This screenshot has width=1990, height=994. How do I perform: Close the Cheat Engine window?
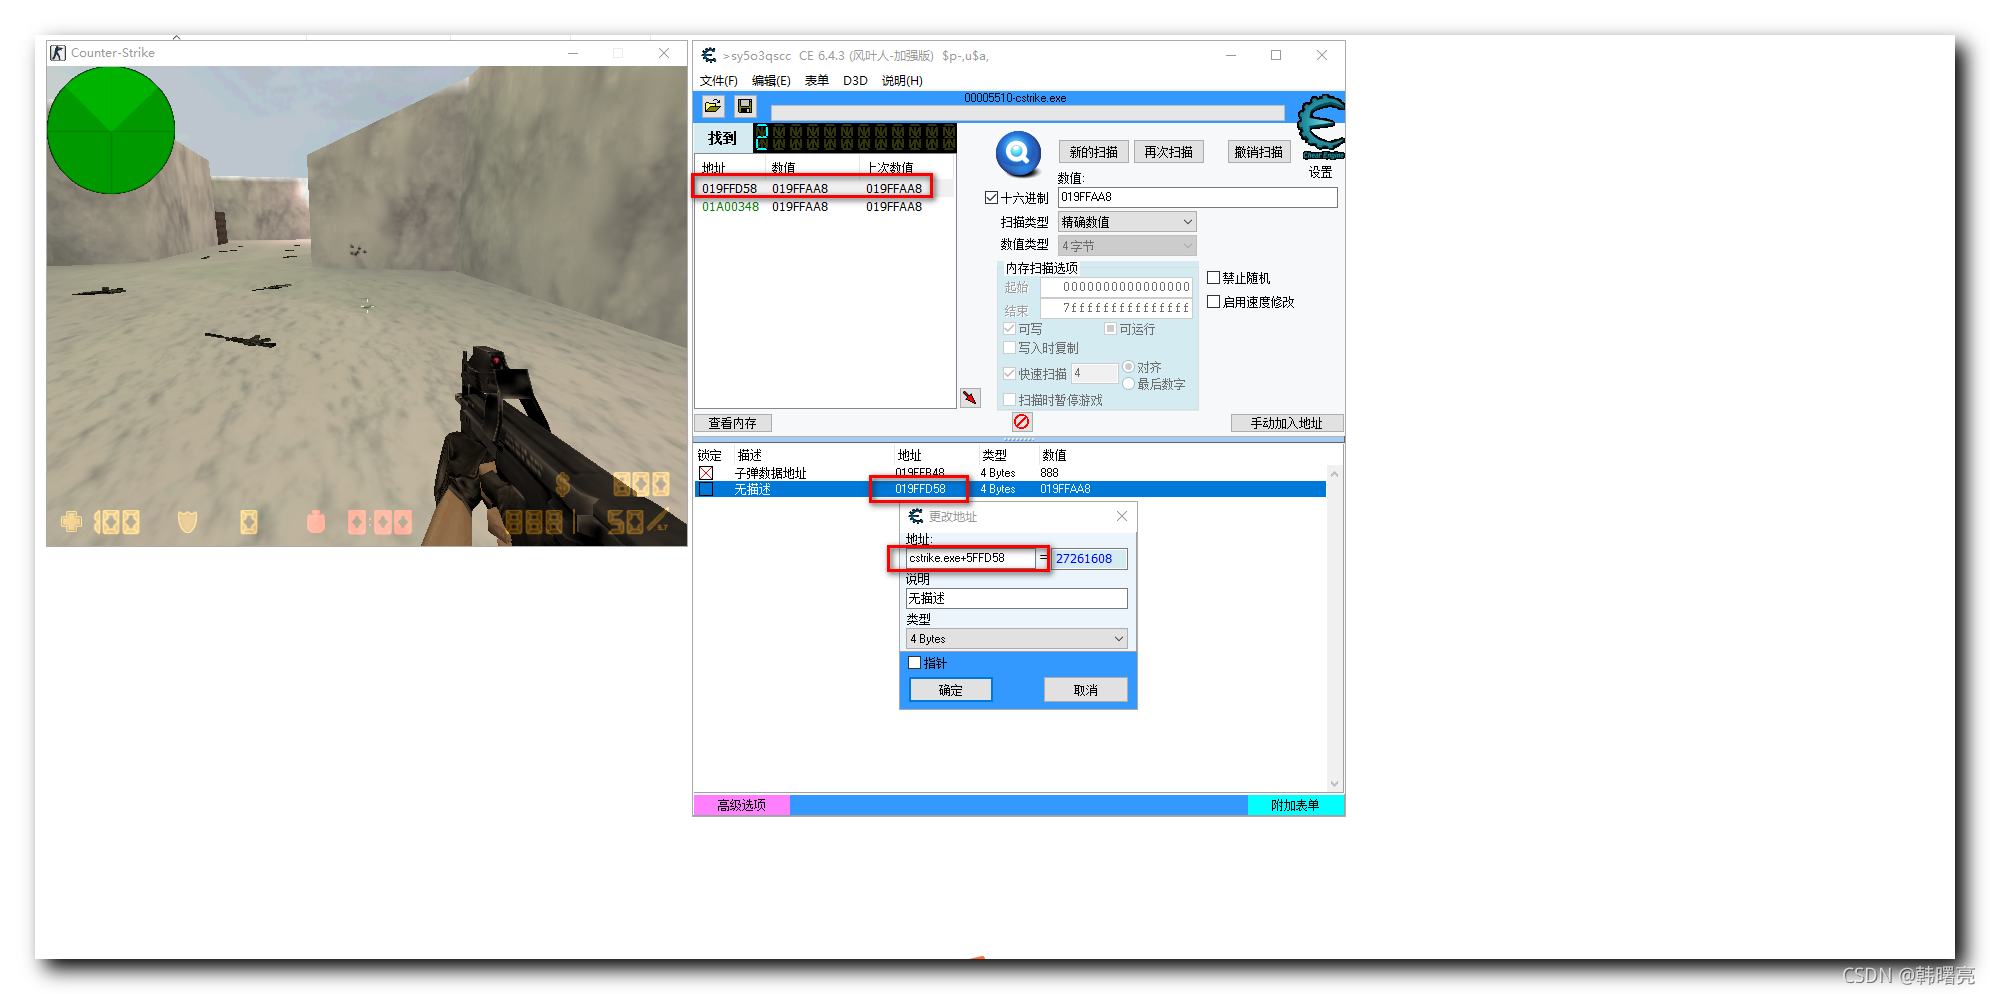tap(1322, 55)
